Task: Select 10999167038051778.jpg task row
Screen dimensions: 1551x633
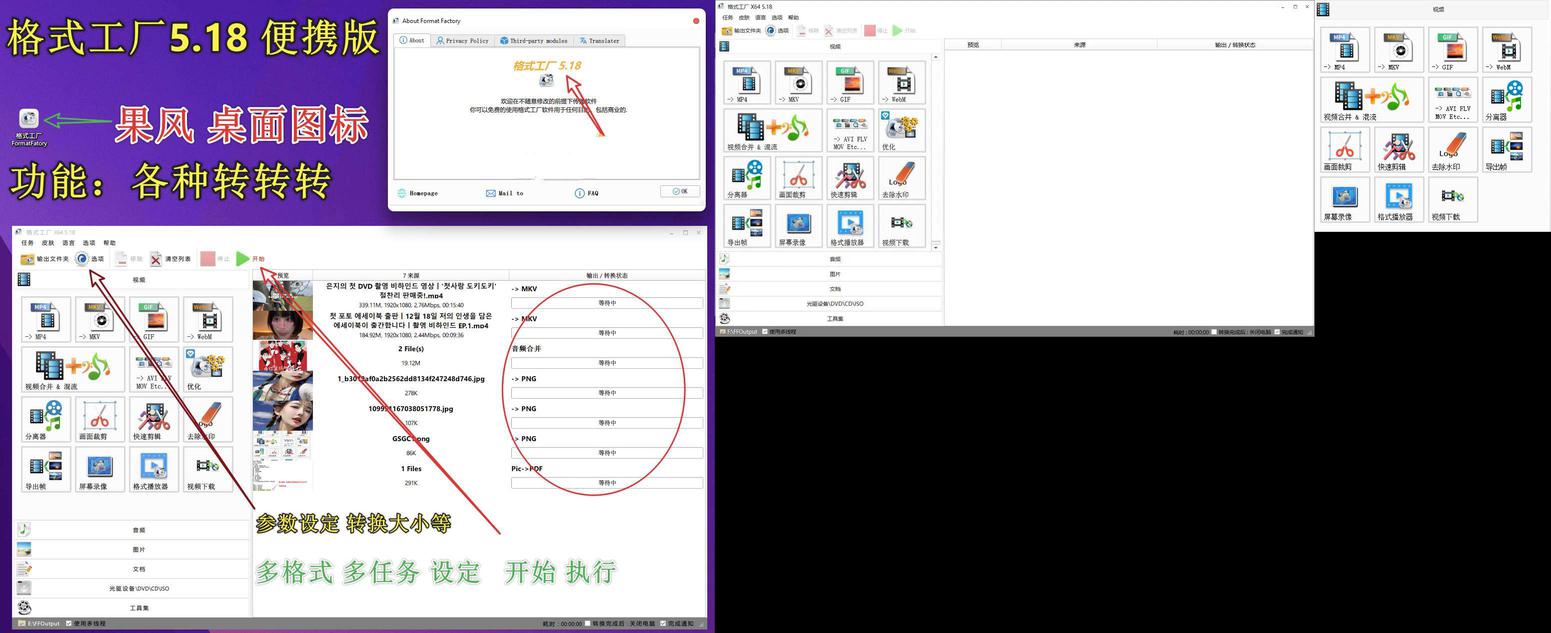Action: click(479, 415)
